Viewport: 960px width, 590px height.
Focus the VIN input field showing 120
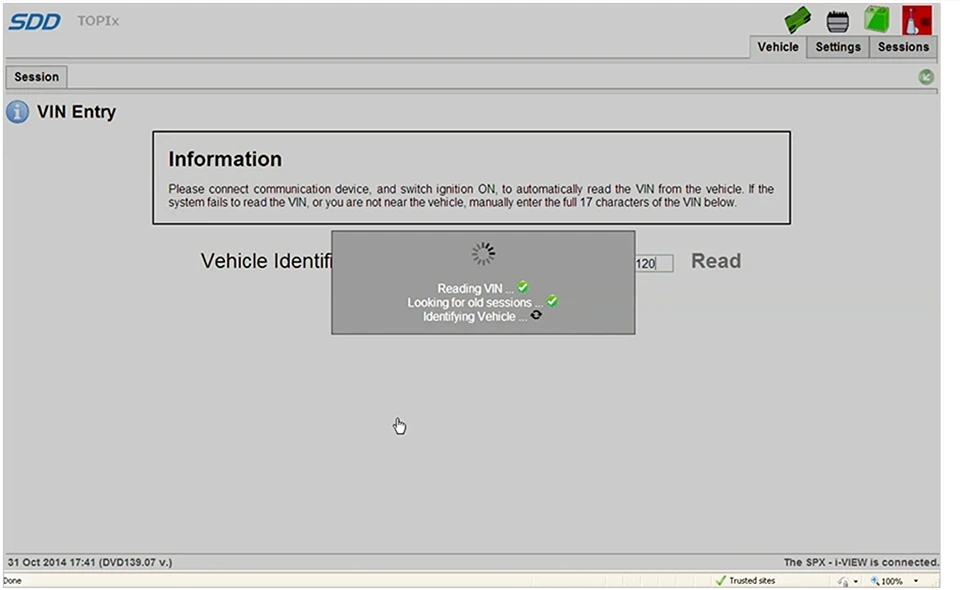point(654,263)
